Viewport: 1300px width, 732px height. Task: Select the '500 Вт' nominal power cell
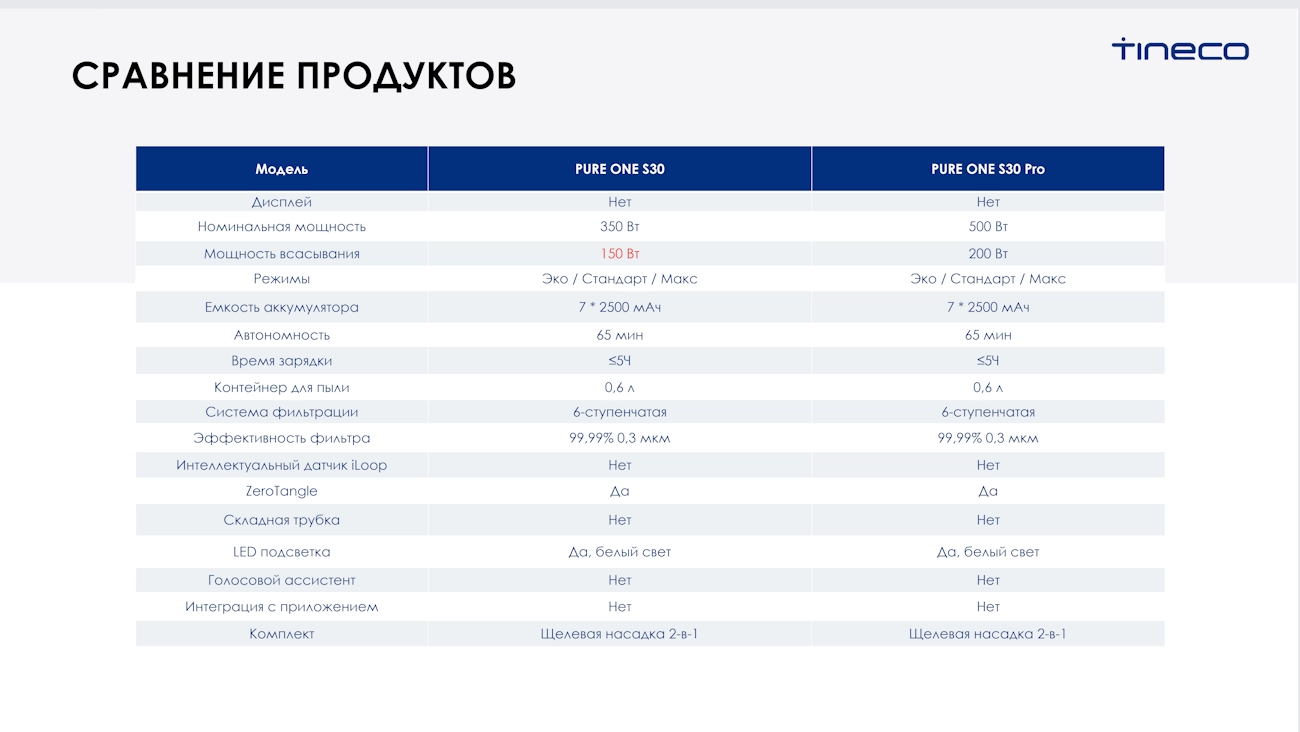pyautogui.click(x=988, y=227)
